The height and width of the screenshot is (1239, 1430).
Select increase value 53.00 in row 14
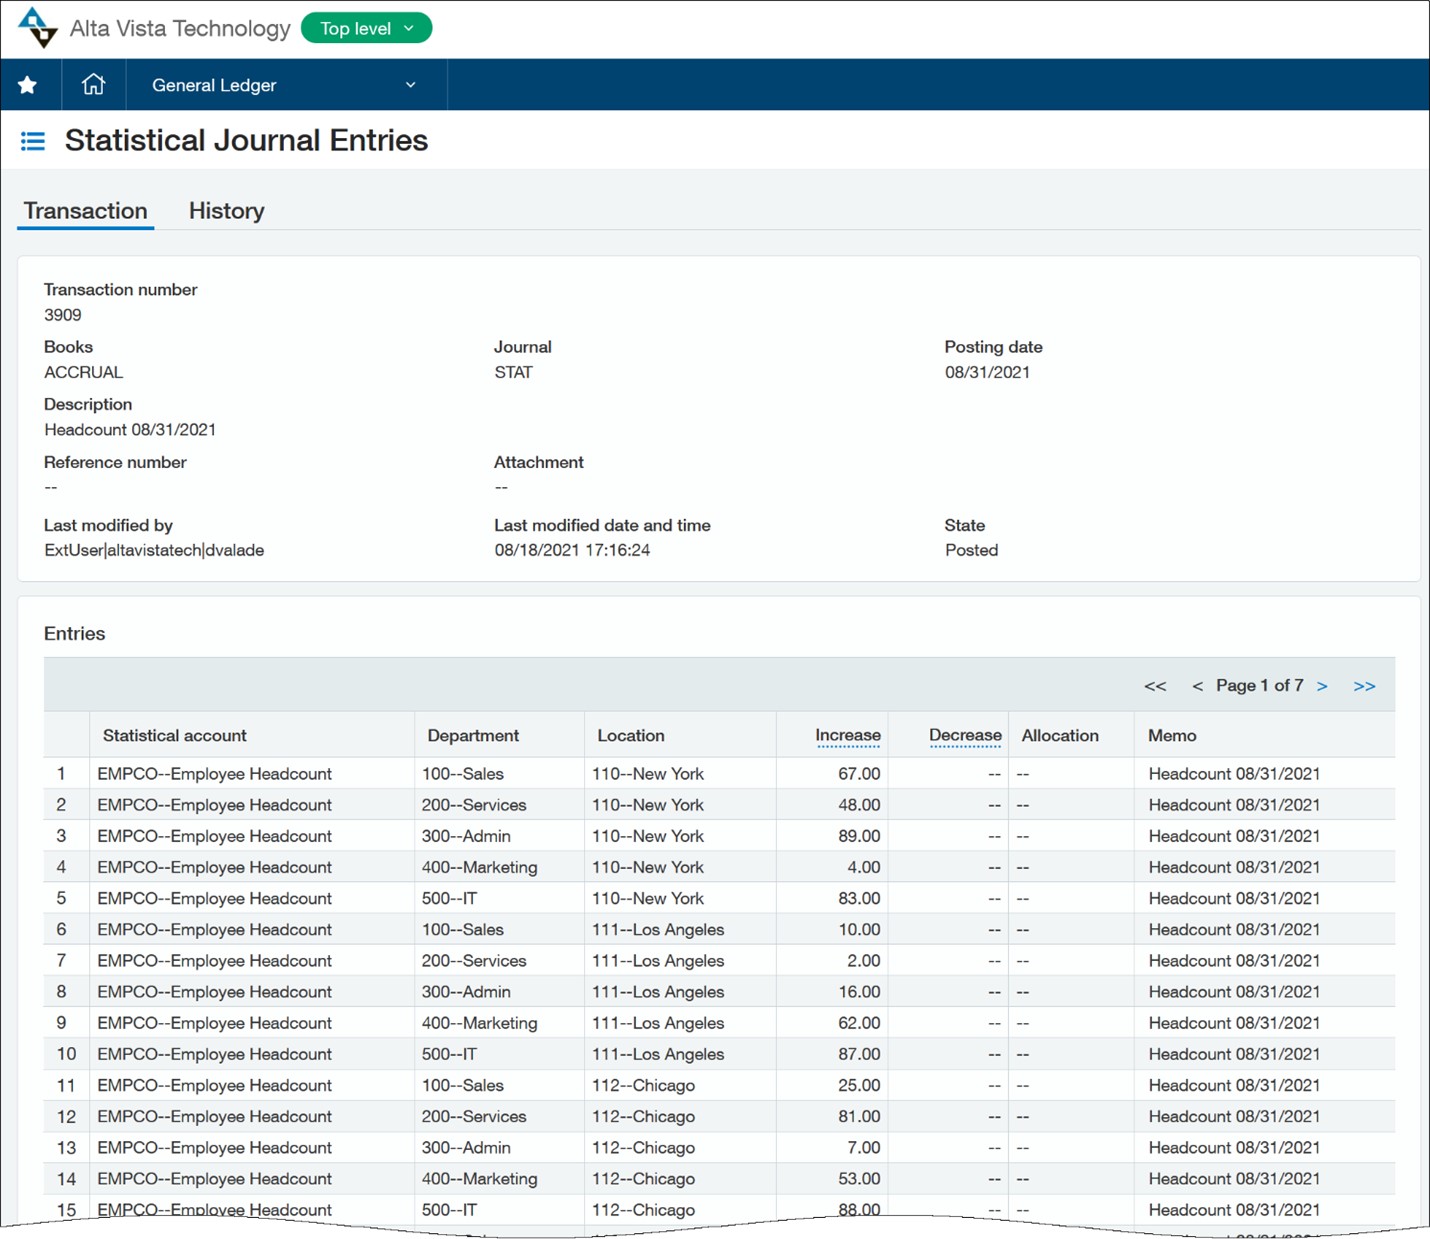click(x=859, y=1179)
